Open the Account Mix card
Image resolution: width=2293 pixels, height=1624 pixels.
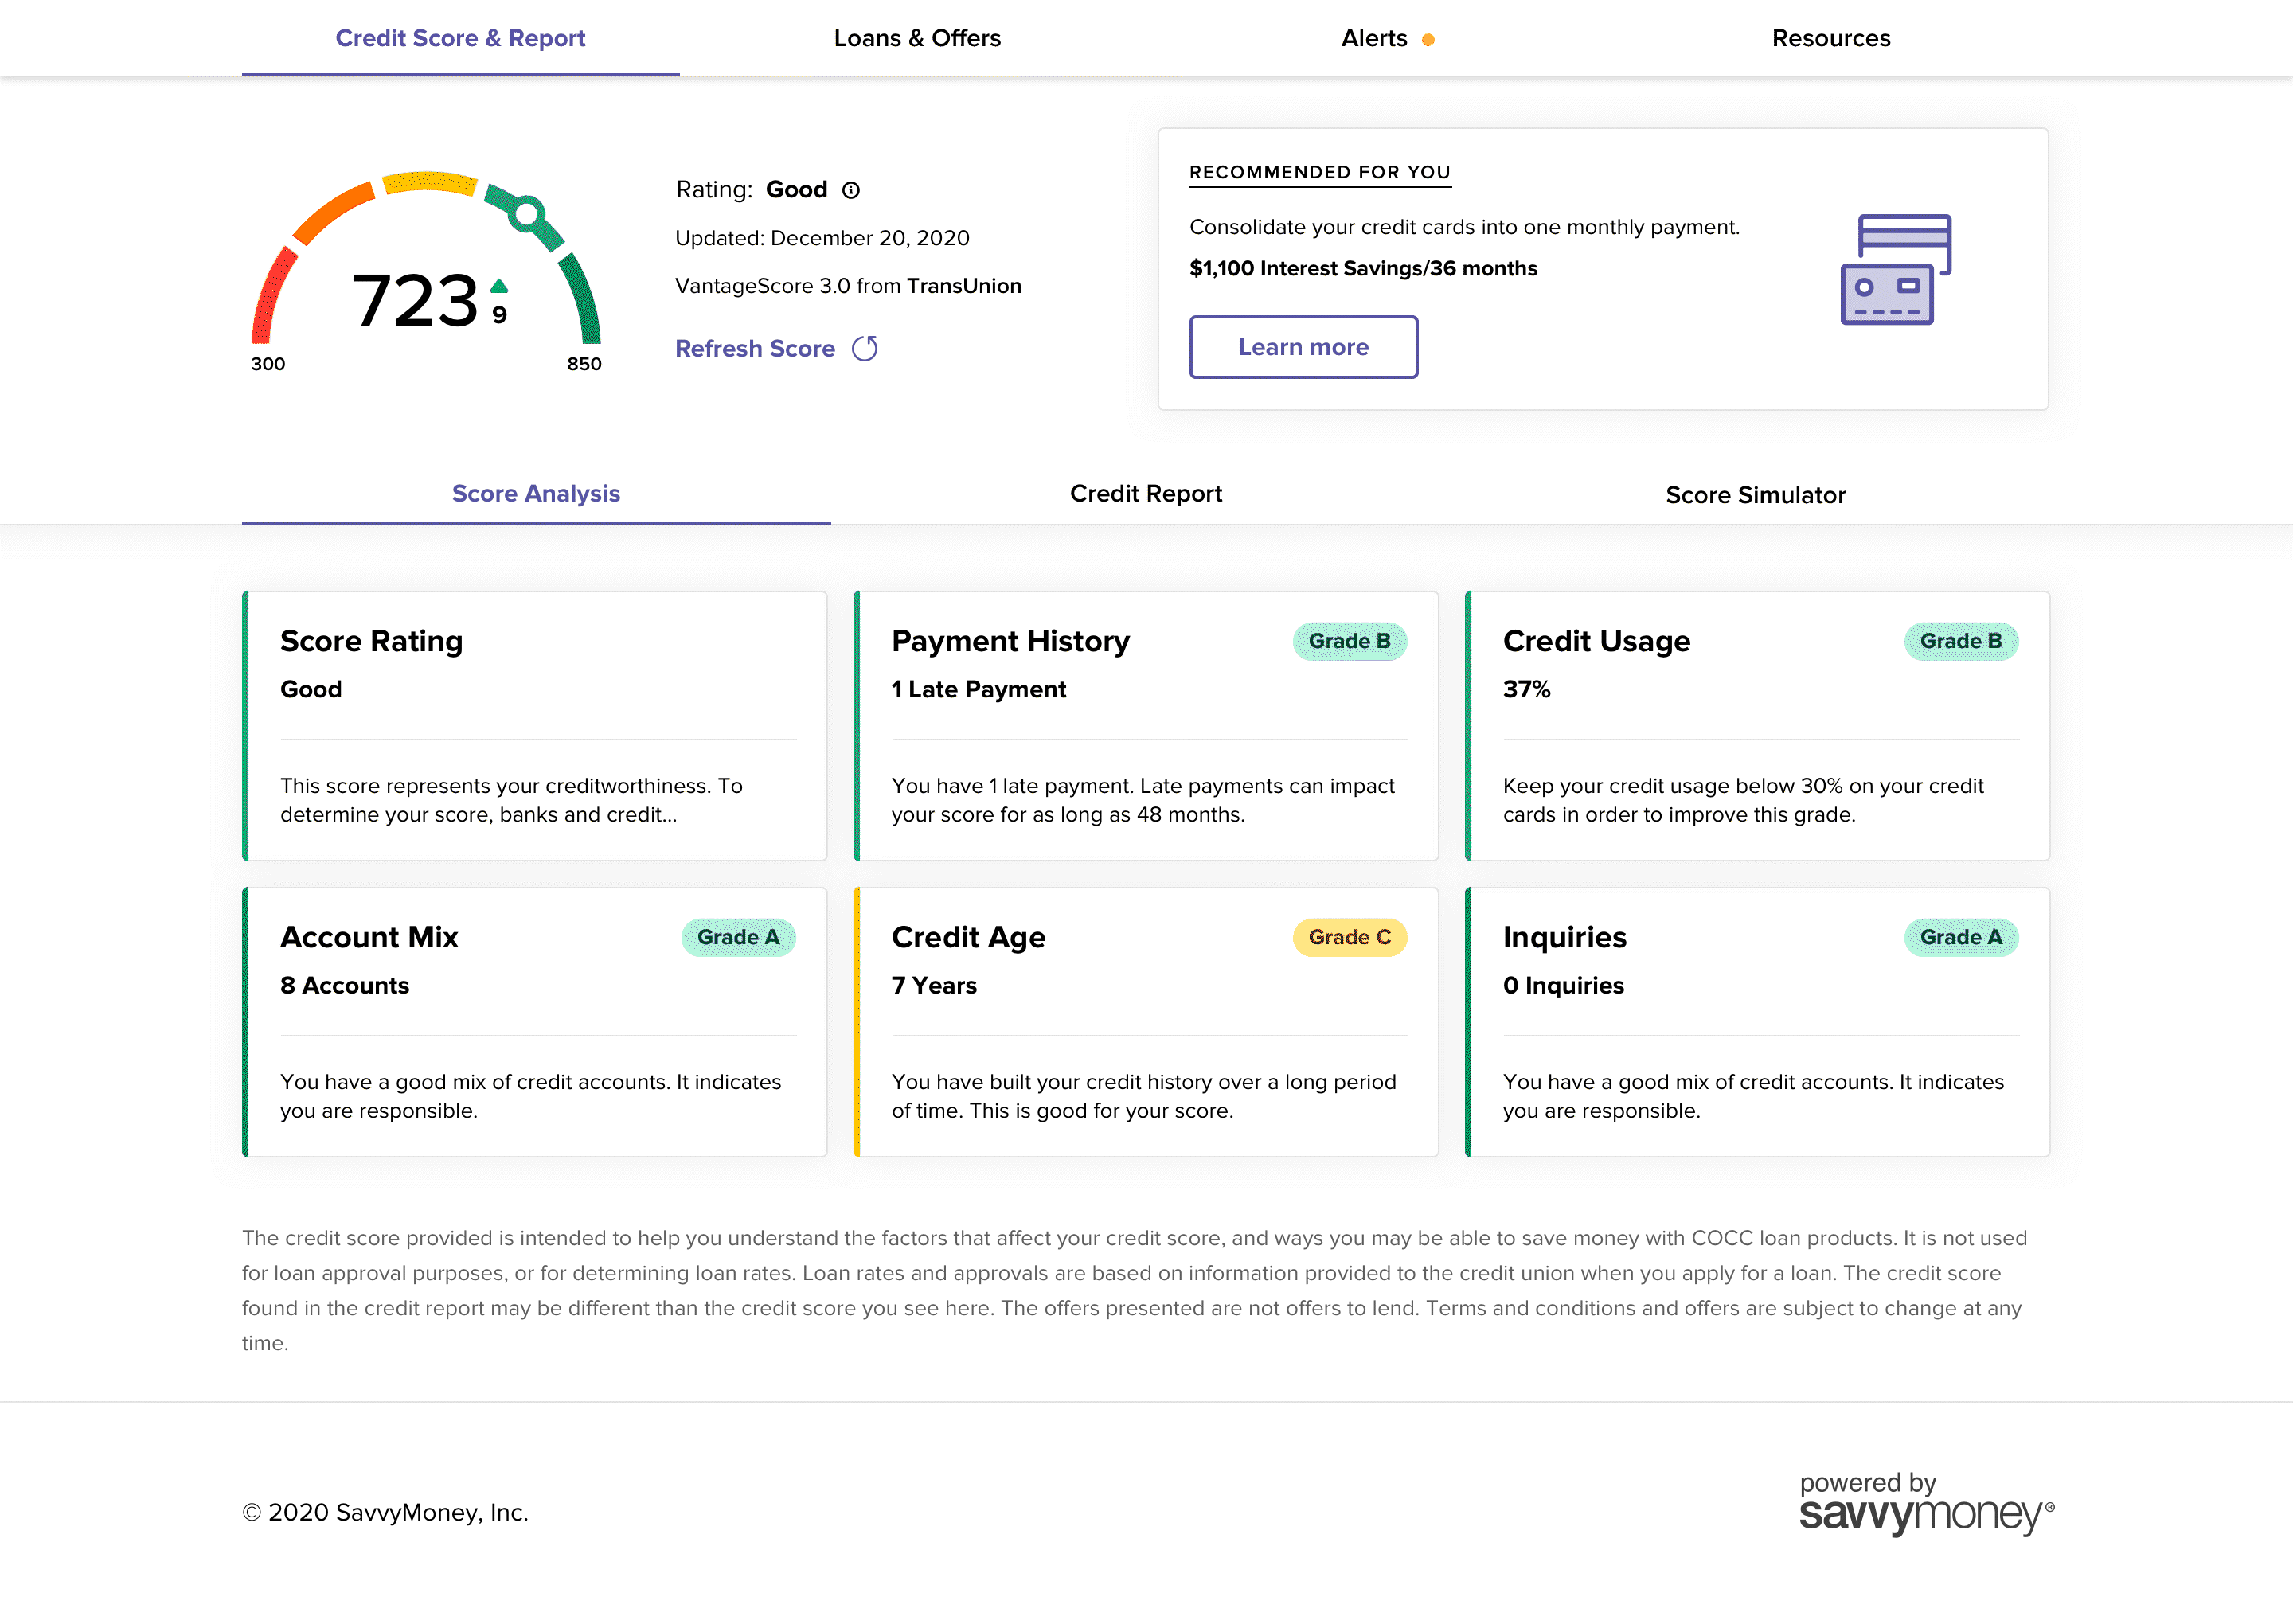(535, 1021)
